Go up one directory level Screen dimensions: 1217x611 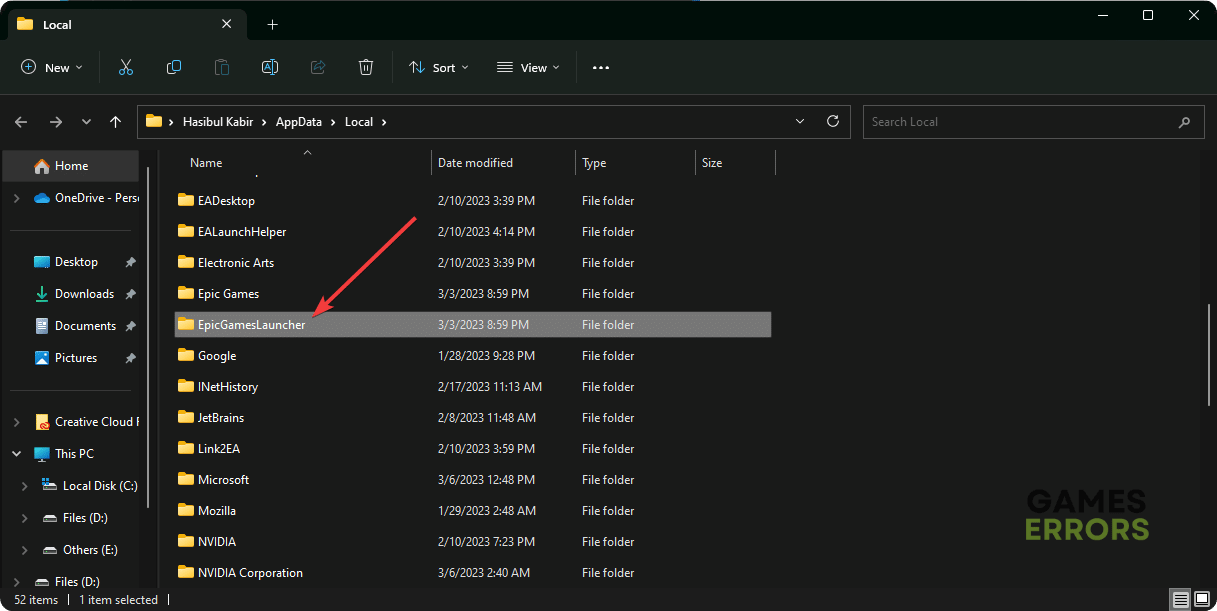point(116,122)
